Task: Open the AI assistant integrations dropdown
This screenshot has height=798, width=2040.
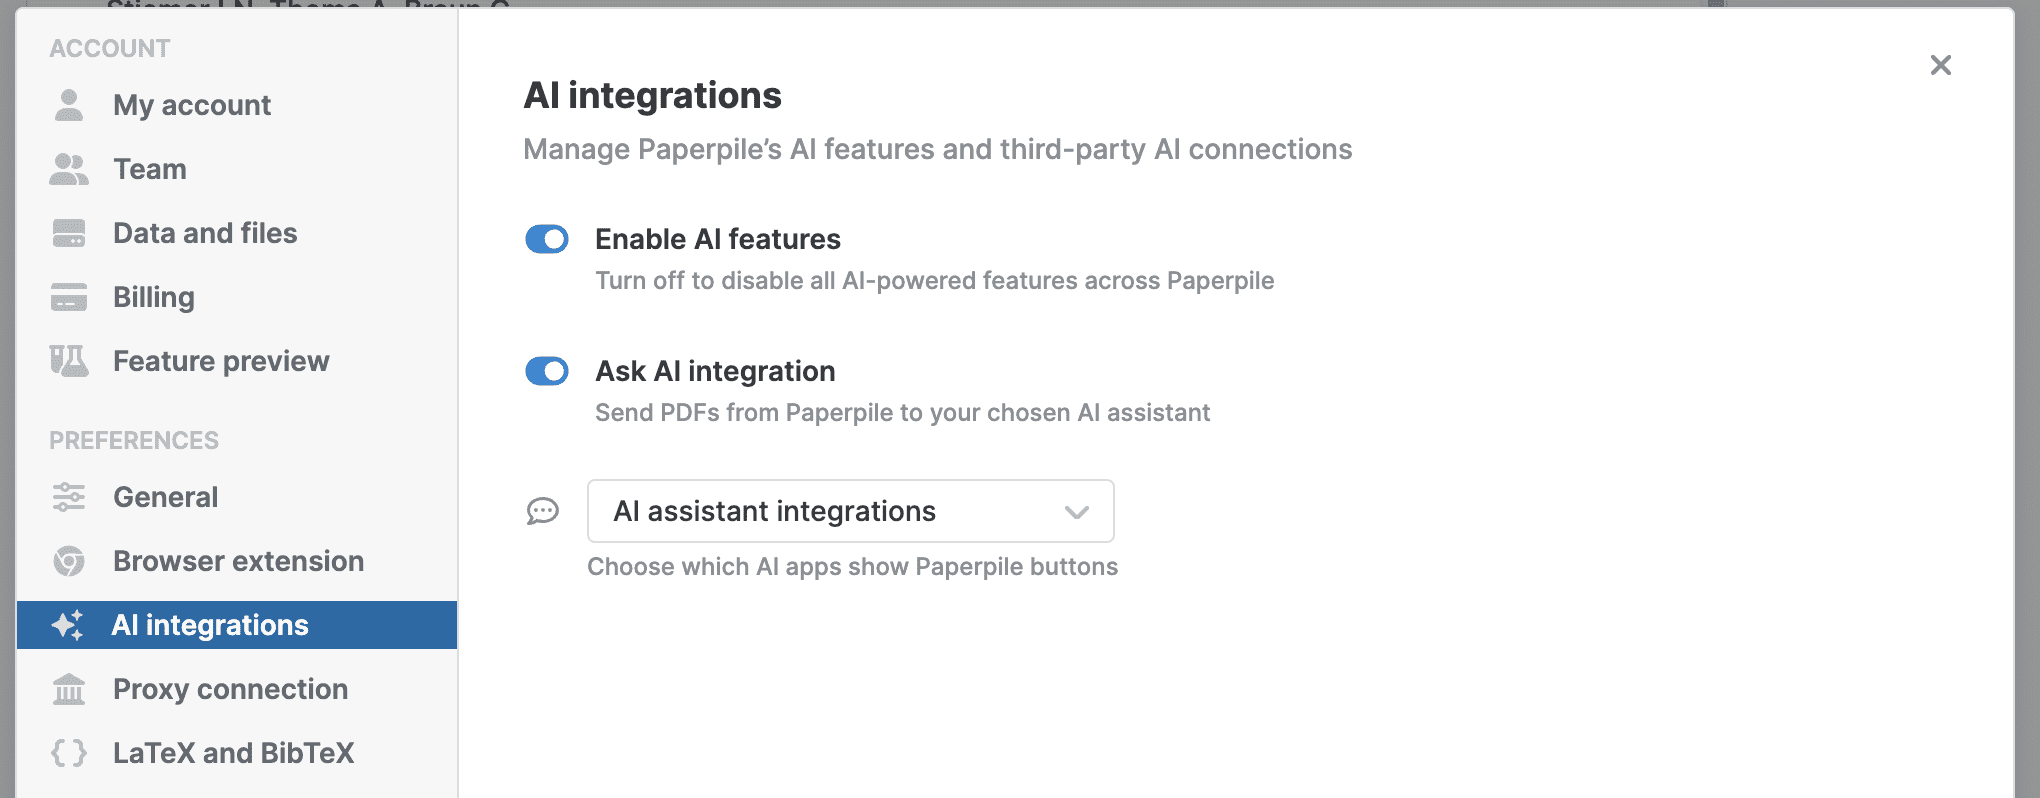Action: click(851, 511)
